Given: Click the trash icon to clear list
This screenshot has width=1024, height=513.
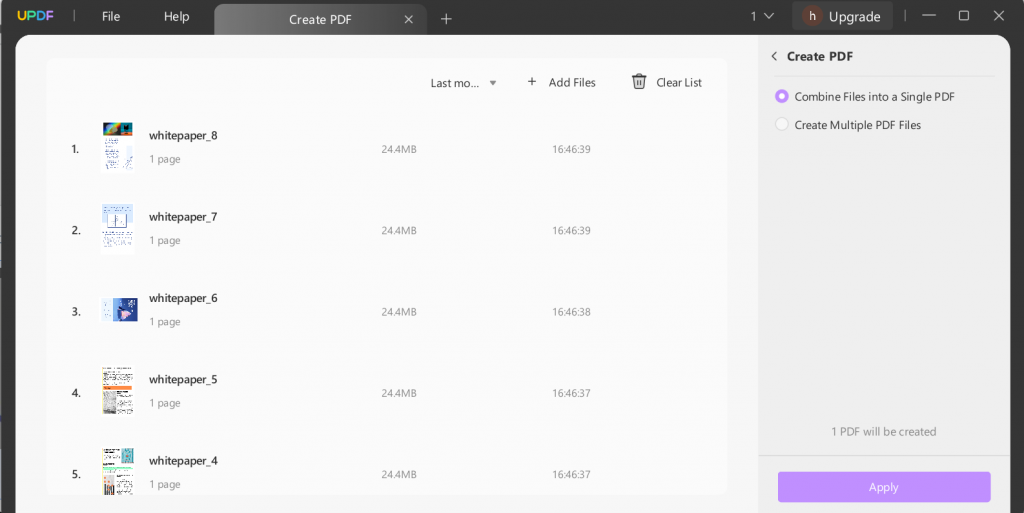Looking at the screenshot, I should pos(639,82).
